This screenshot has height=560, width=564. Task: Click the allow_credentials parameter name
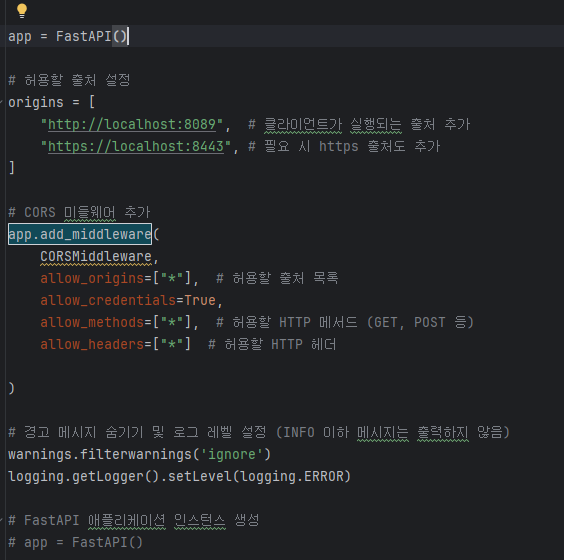click(108, 301)
